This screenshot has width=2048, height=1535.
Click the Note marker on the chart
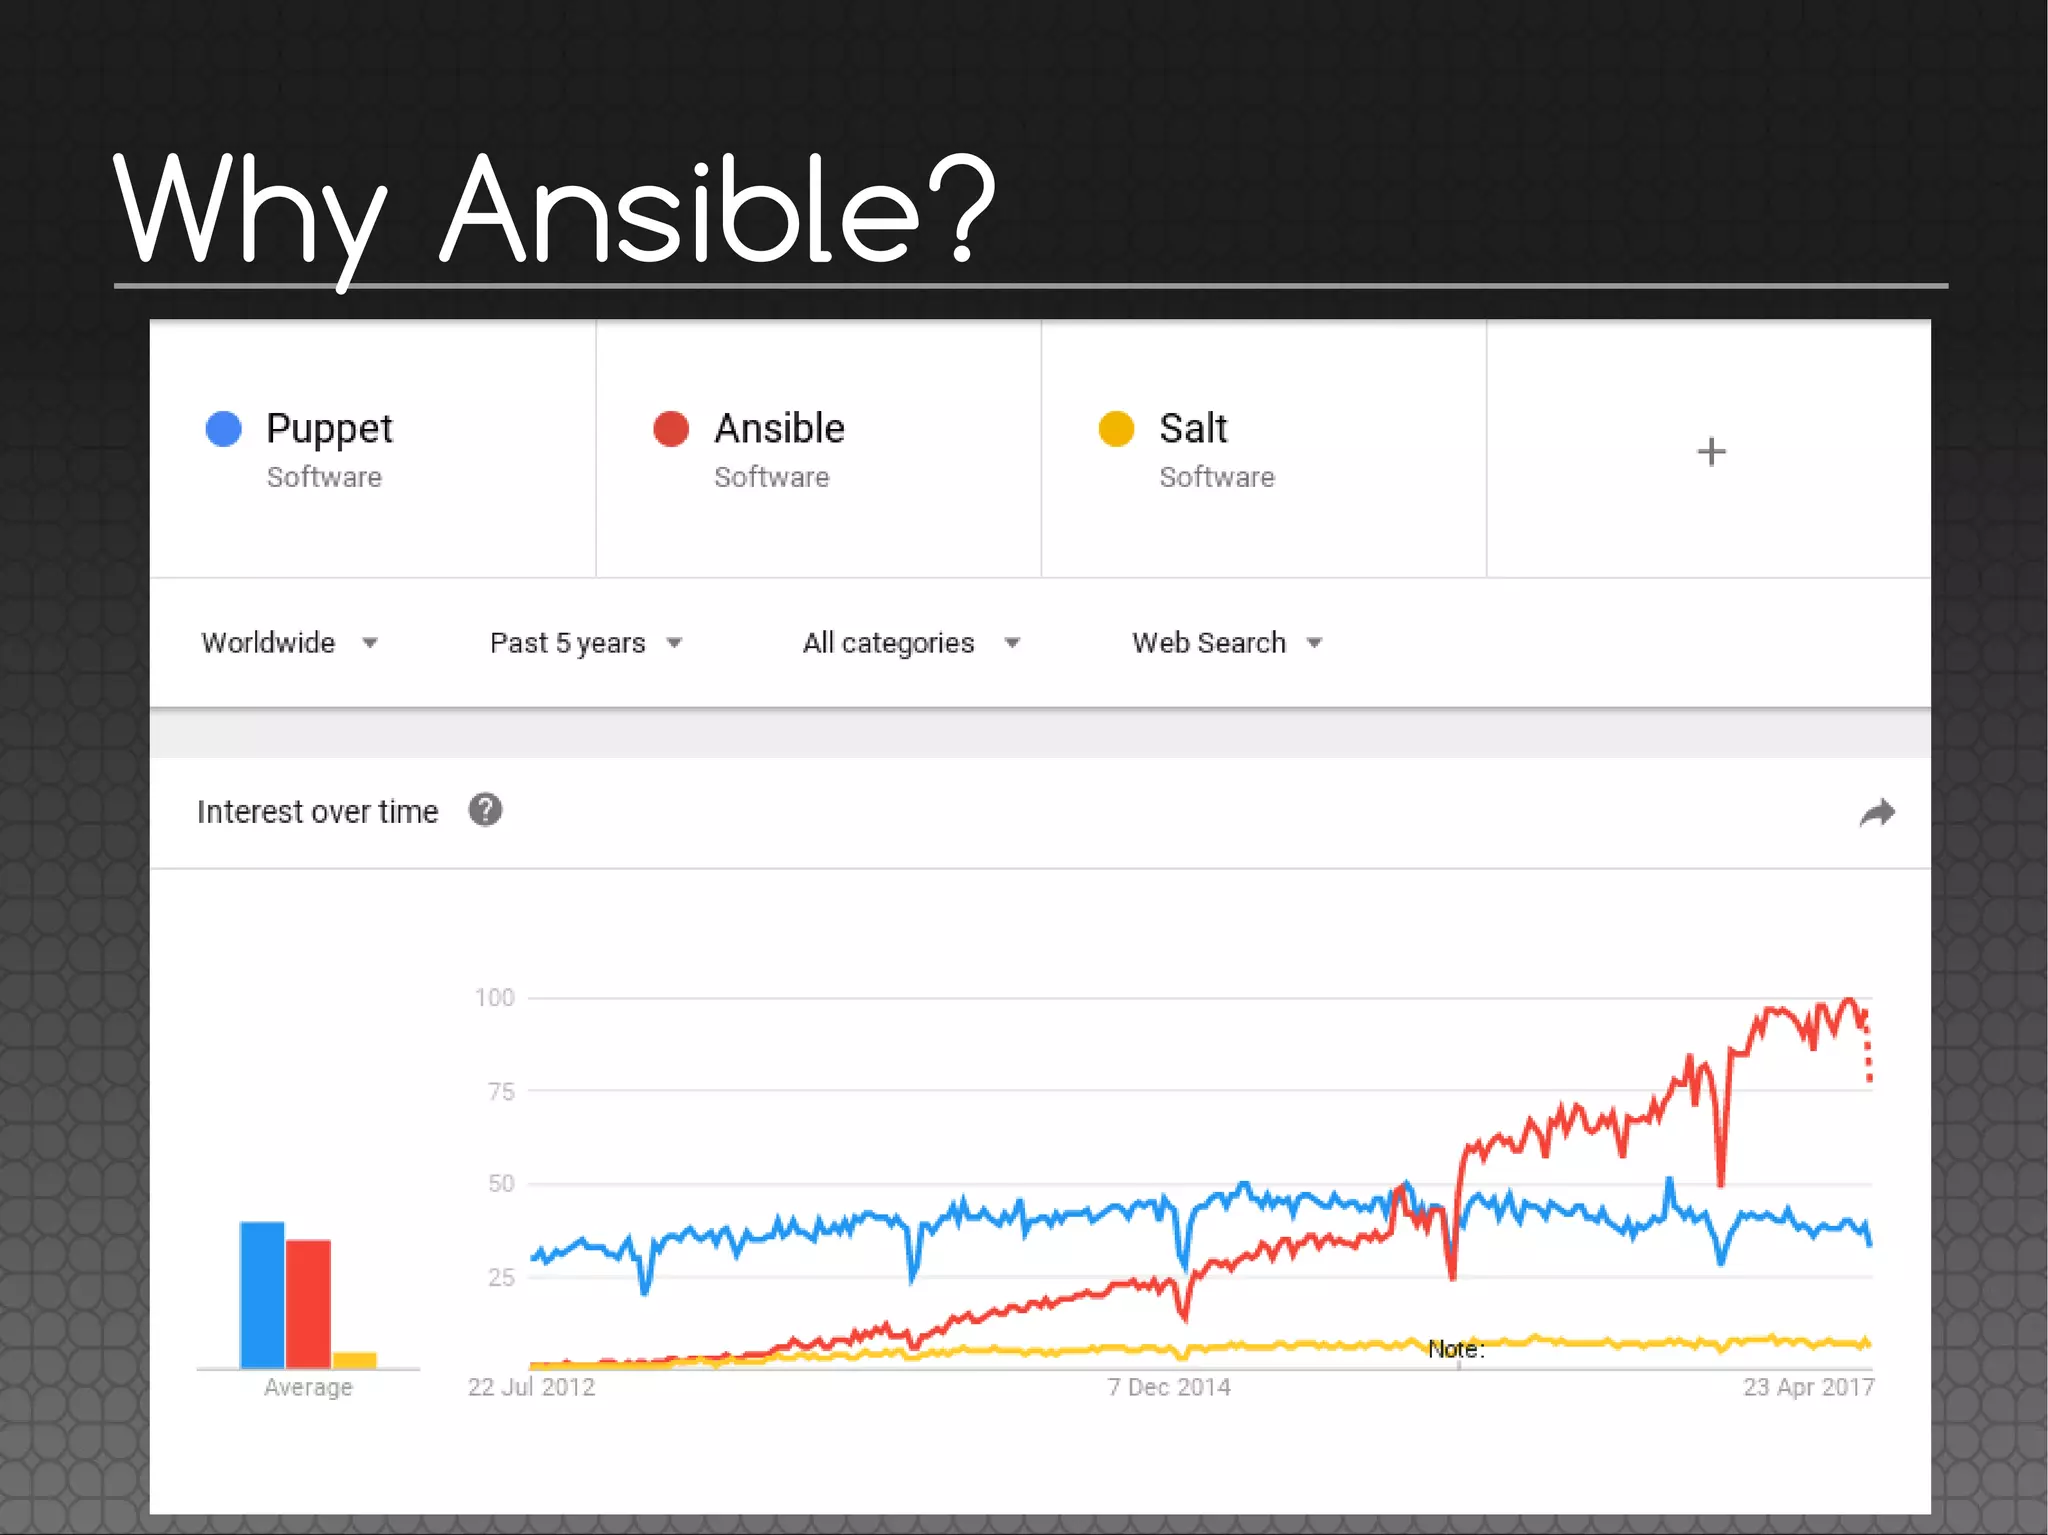1456,1350
